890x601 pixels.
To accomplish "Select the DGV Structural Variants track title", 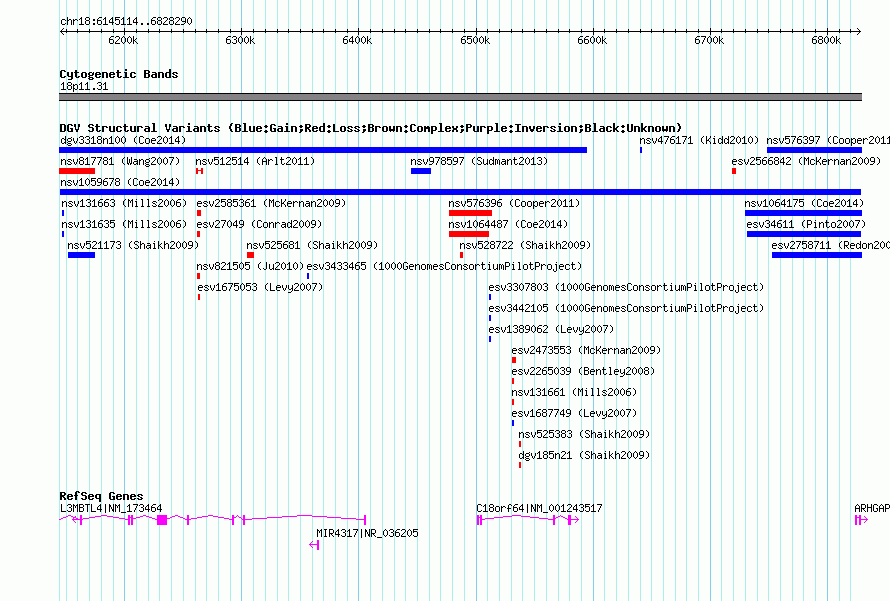I will point(370,128).
